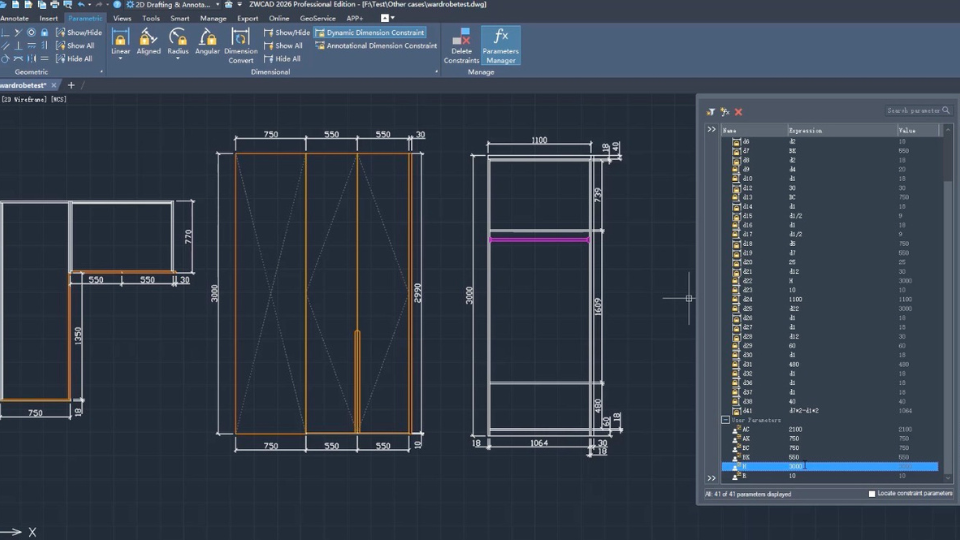Select the Aligned dimensional constraint tool
Image resolution: width=960 pixels, height=540 pixels.
click(x=149, y=42)
